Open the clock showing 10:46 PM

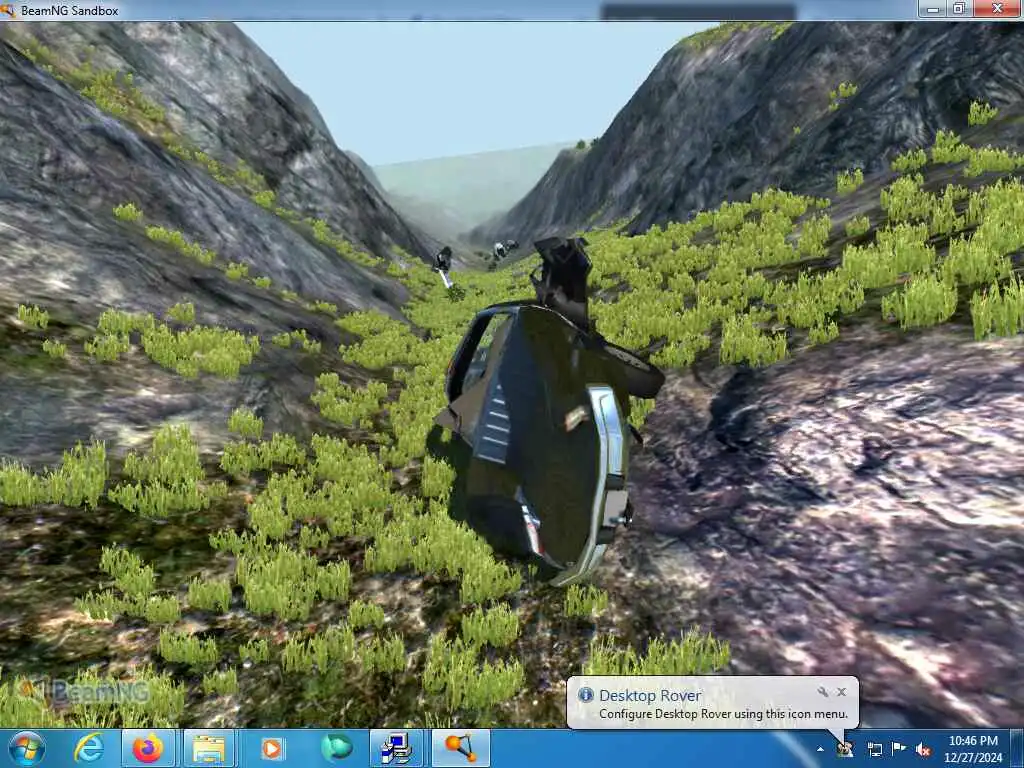(x=973, y=748)
